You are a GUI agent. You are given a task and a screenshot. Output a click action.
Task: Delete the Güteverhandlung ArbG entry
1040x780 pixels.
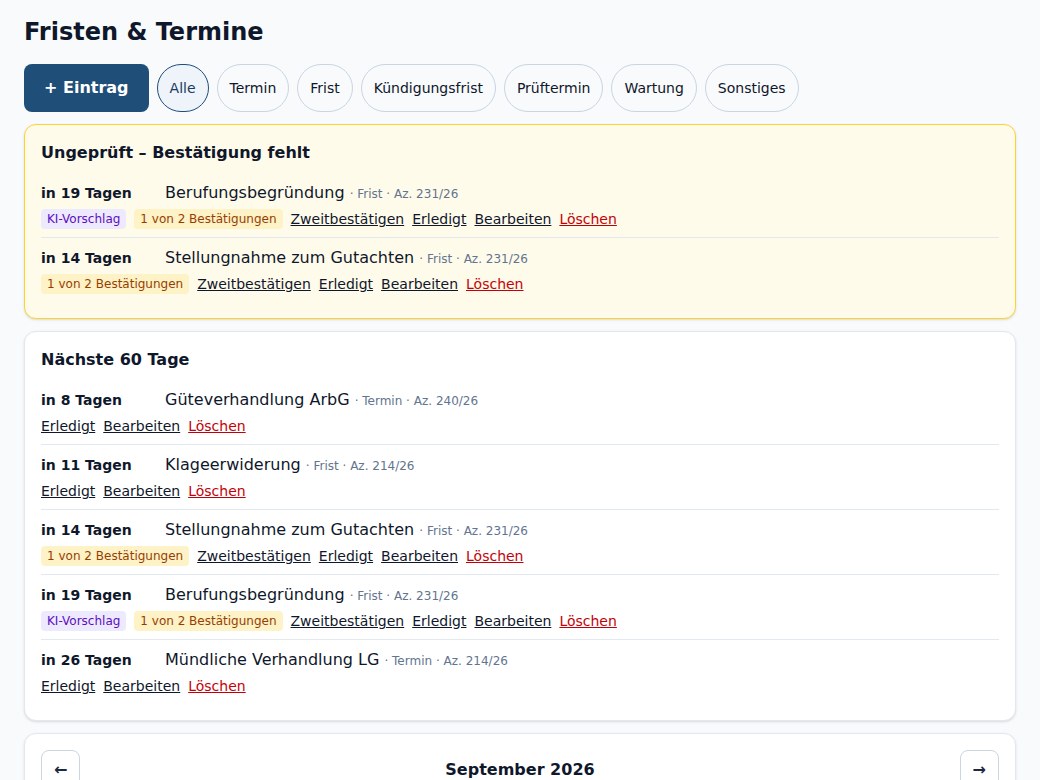point(217,426)
